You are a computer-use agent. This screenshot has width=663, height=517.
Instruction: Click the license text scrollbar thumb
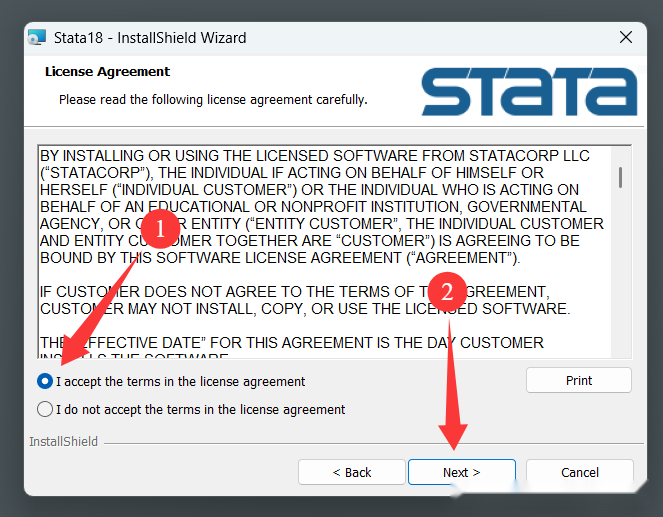click(x=620, y=177)
